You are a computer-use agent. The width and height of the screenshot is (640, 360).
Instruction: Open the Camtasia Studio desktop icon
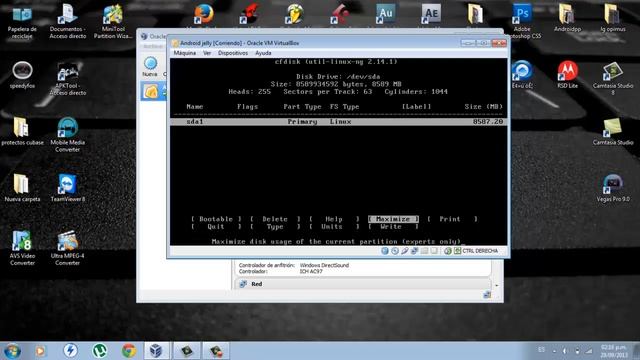coord(613,131)
